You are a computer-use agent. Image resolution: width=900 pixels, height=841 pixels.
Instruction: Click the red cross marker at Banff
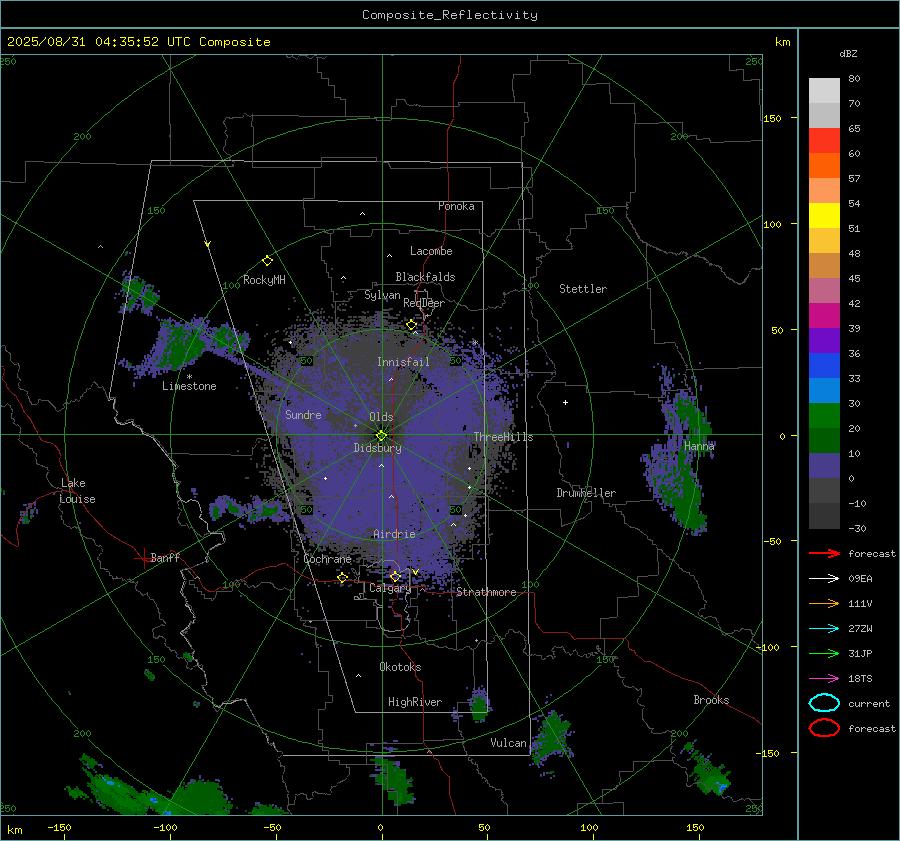(142, 557)
